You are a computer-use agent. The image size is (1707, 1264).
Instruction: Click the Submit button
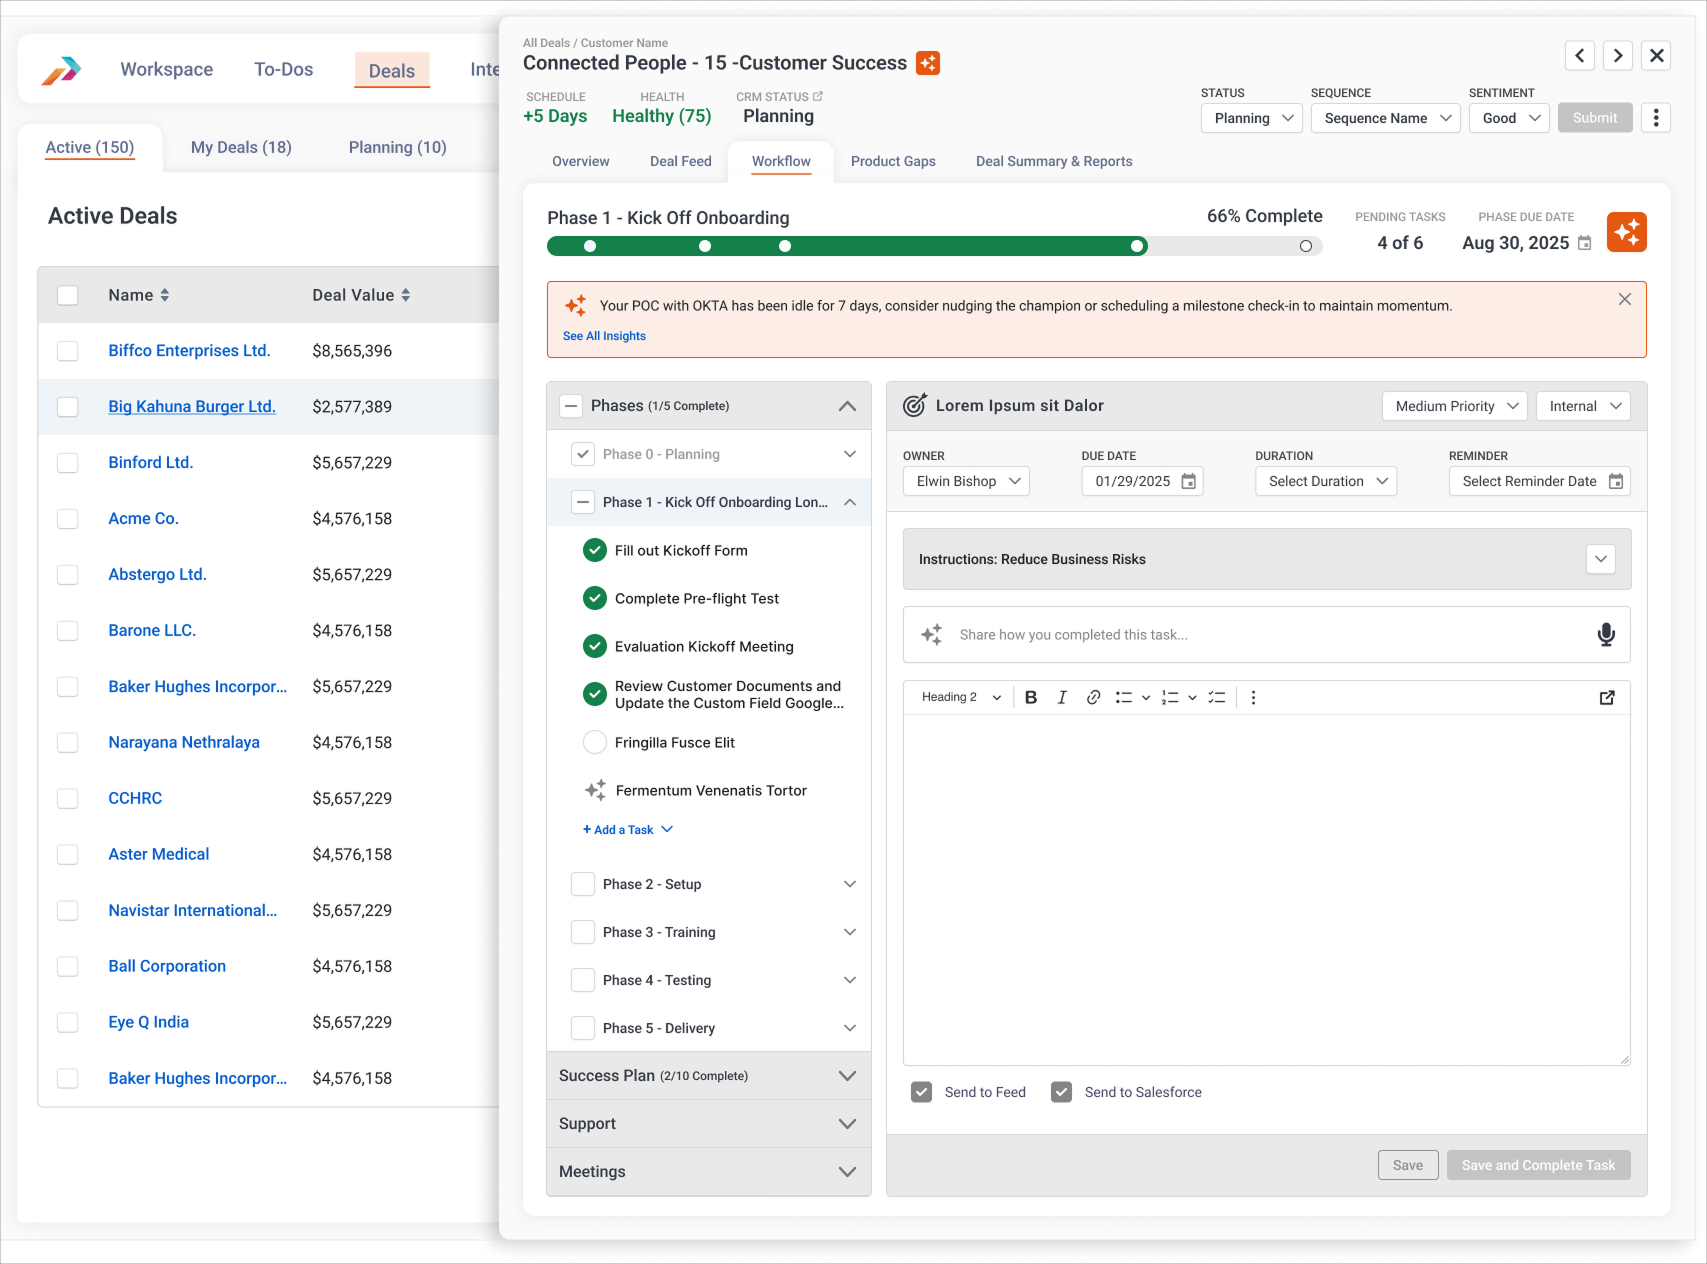pos(1595,118)
